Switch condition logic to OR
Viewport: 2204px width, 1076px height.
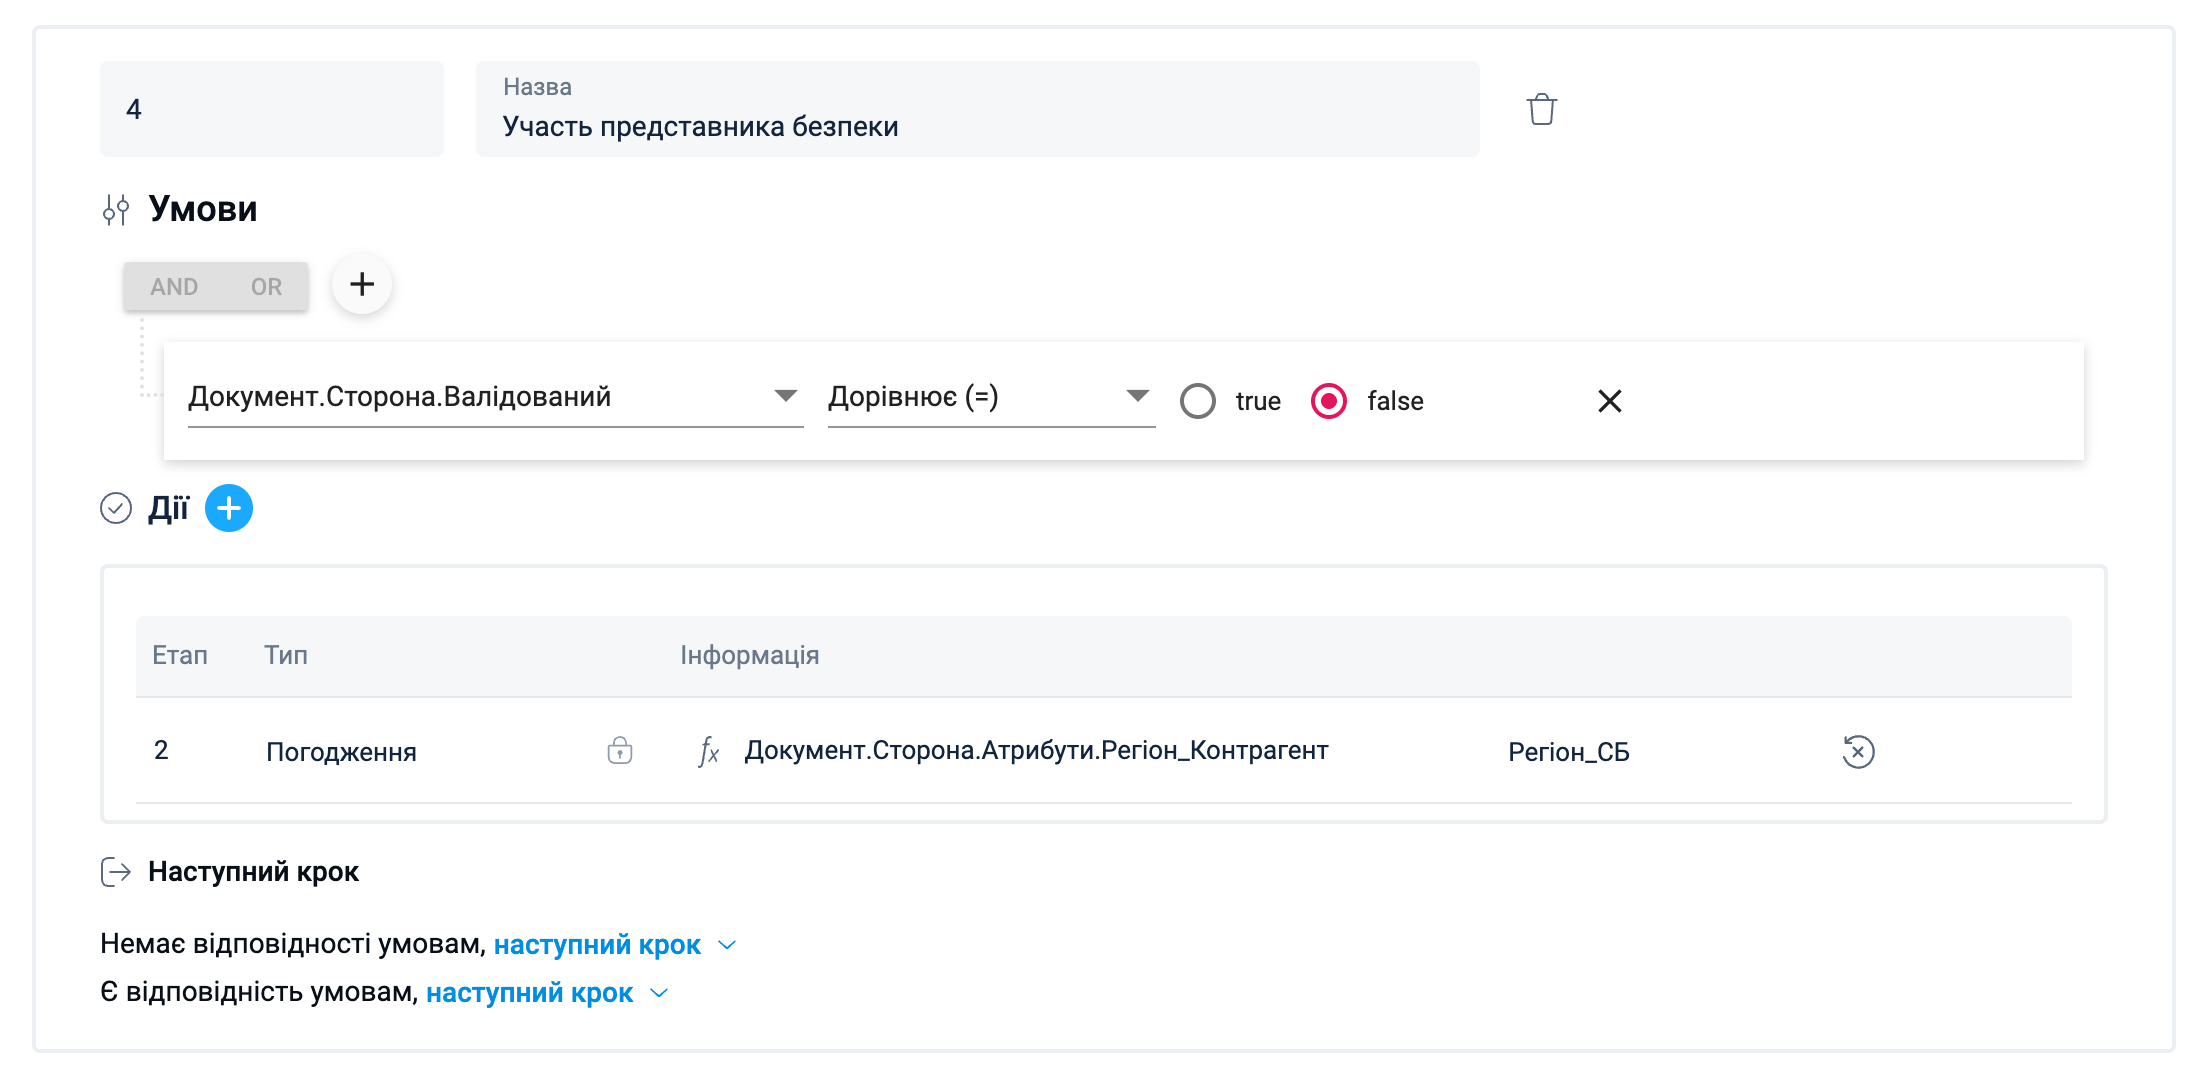pos(266,287)
